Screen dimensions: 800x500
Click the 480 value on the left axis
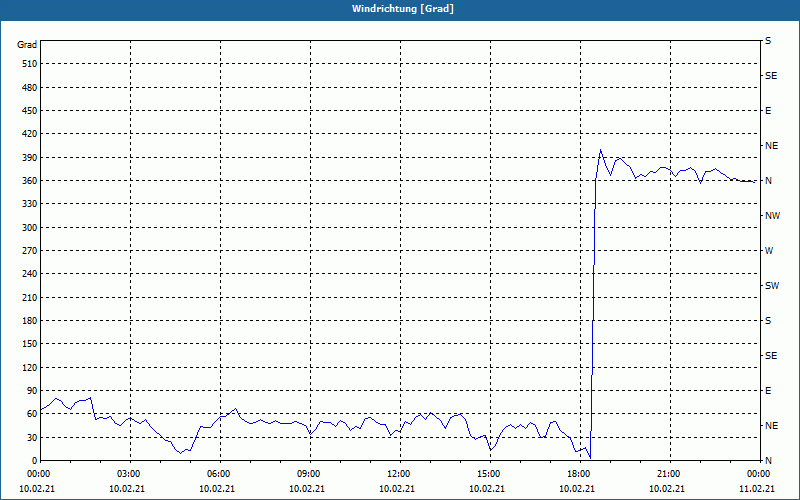(29, 87)
